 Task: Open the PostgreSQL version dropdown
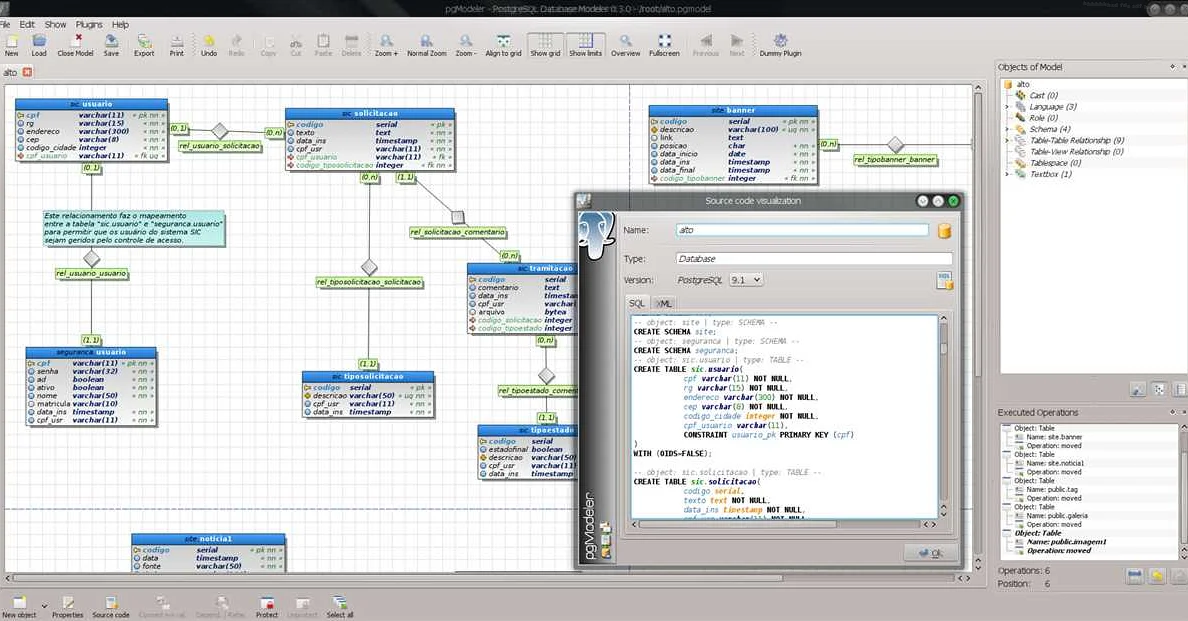pyautogui.click(x=745, y=280)
